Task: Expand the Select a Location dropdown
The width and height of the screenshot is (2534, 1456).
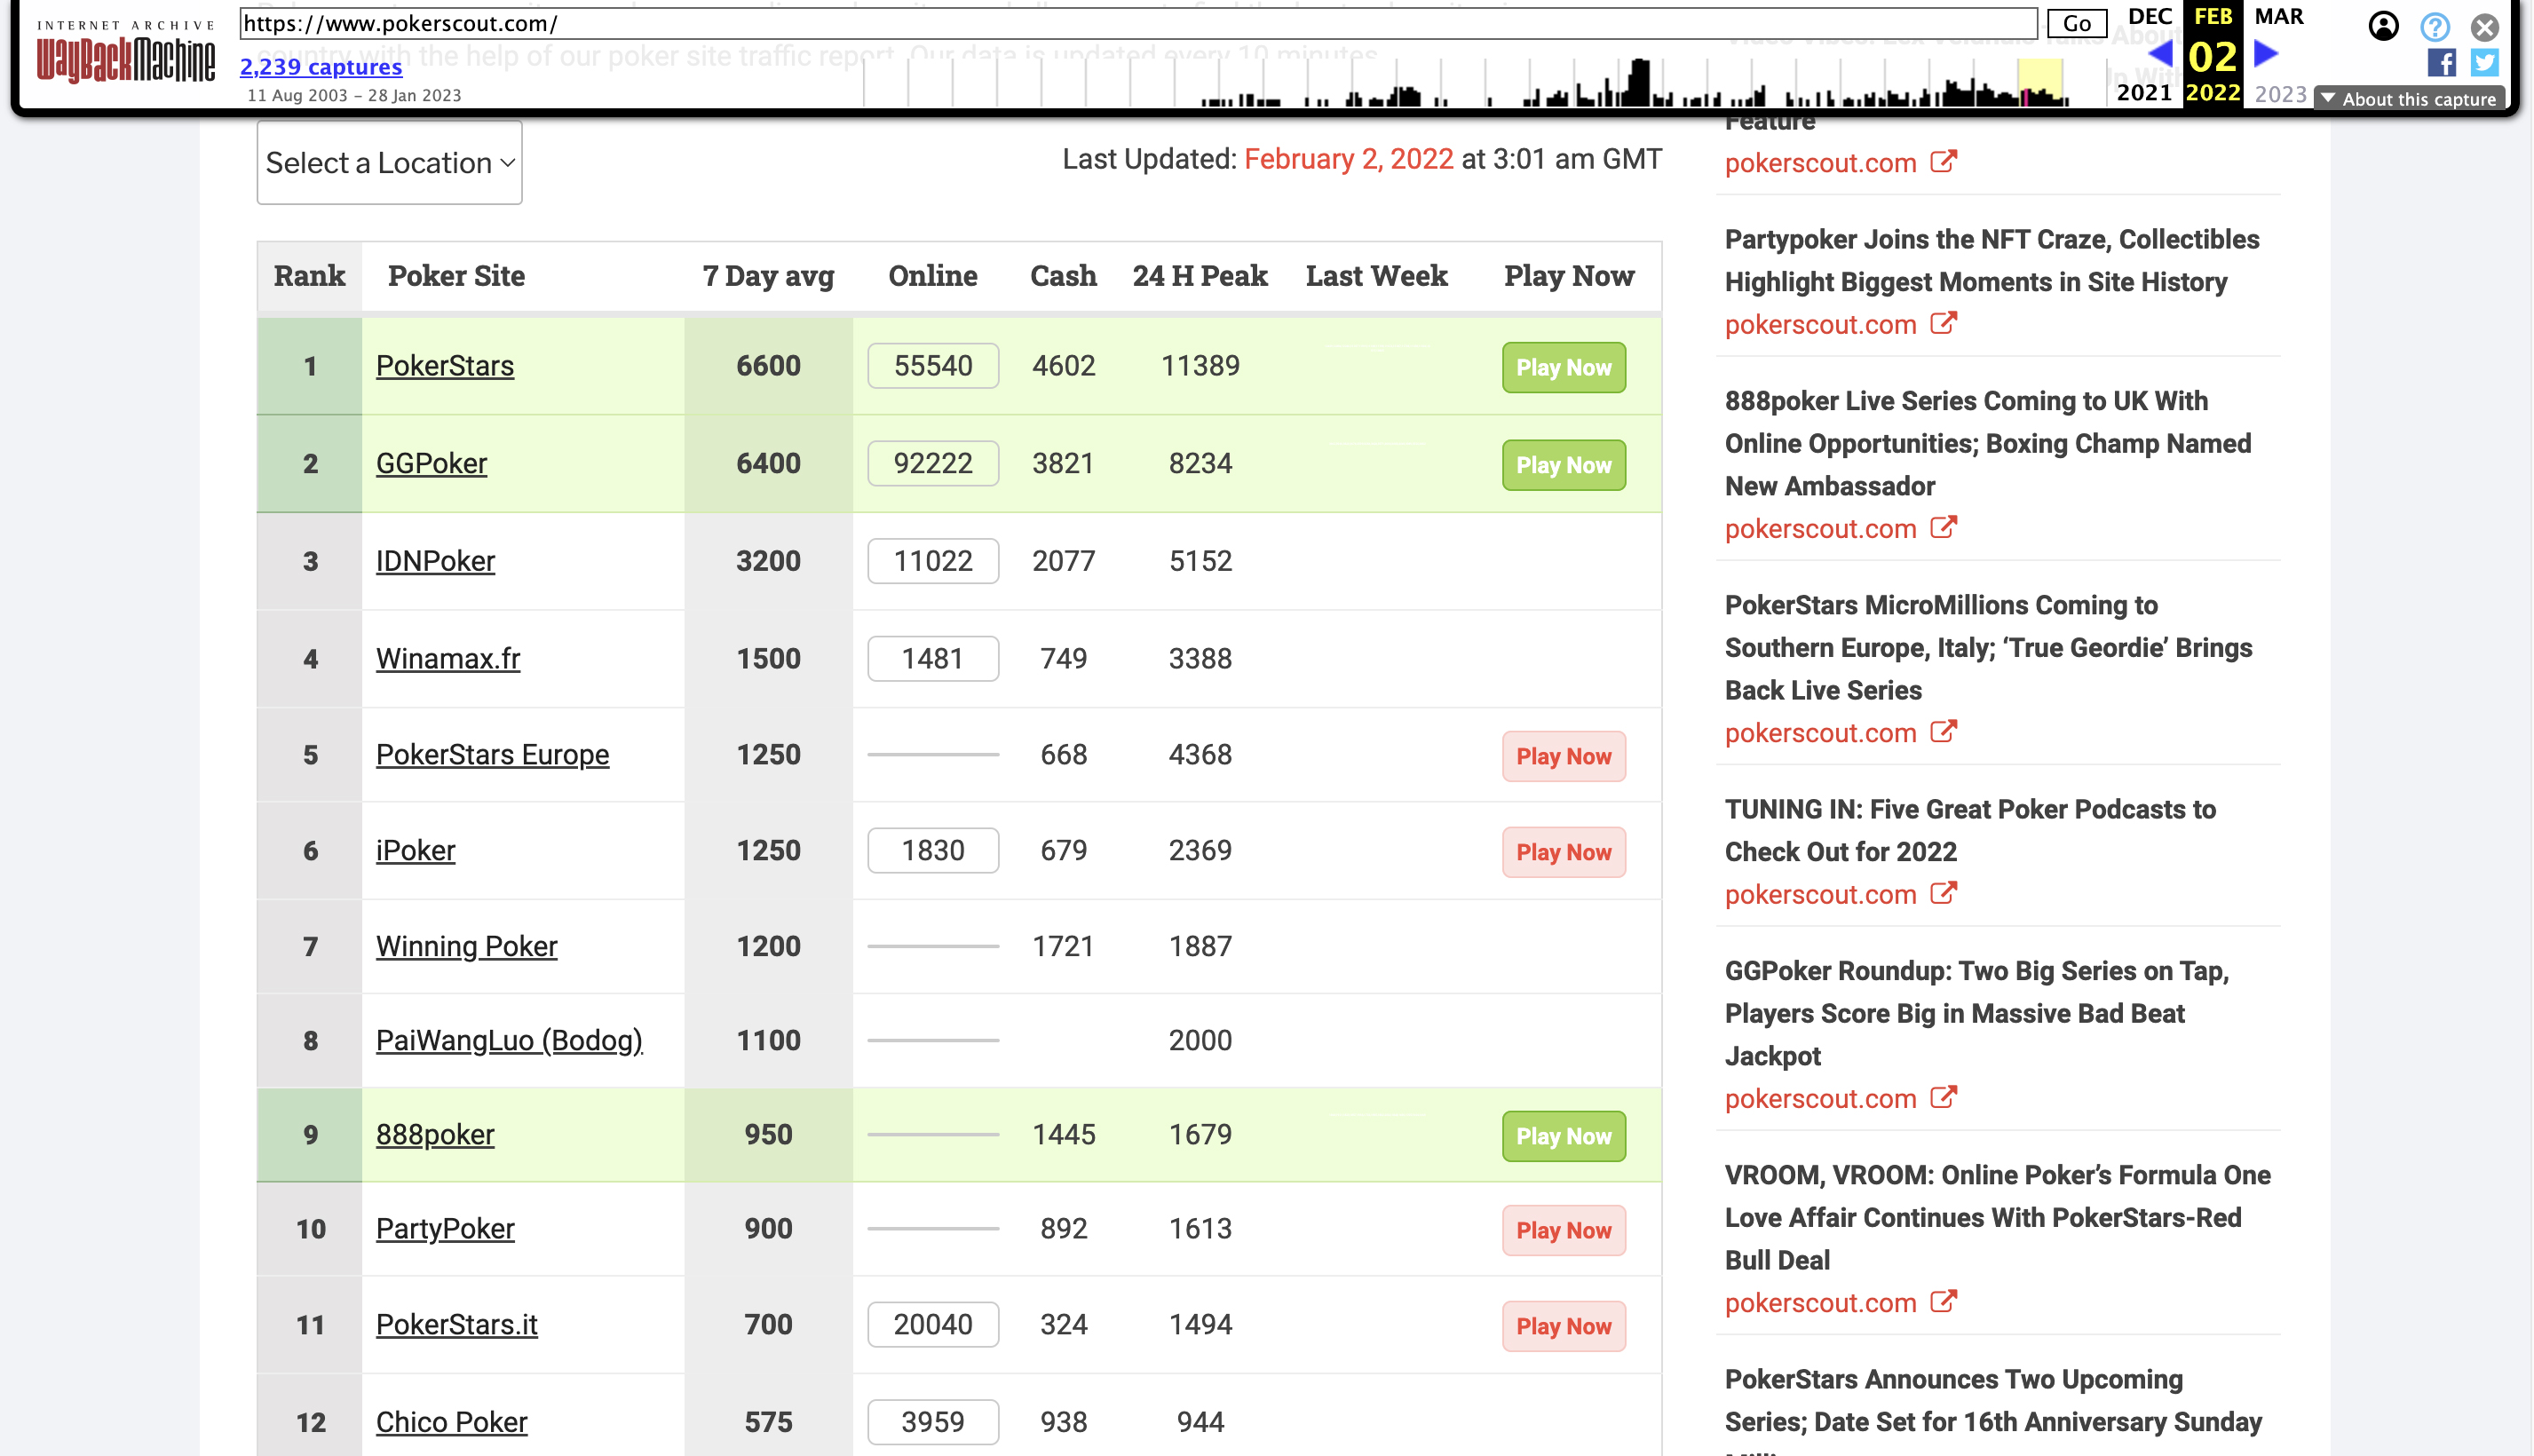Action: point(389,162)
